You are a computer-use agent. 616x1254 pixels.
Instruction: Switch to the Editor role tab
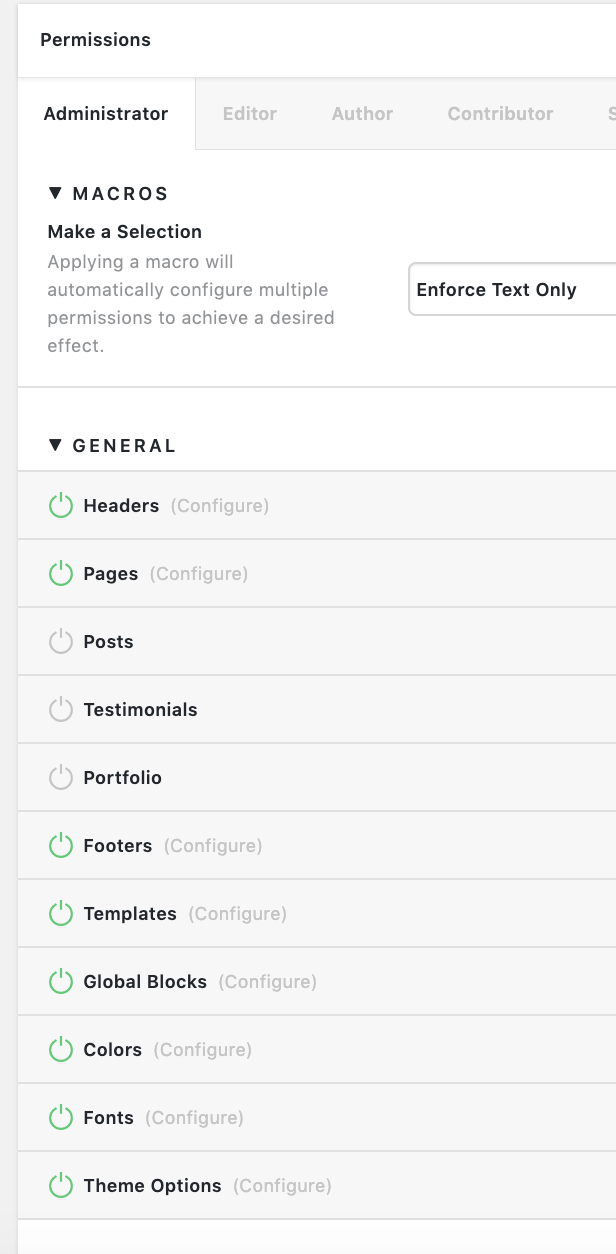[250, 114]
